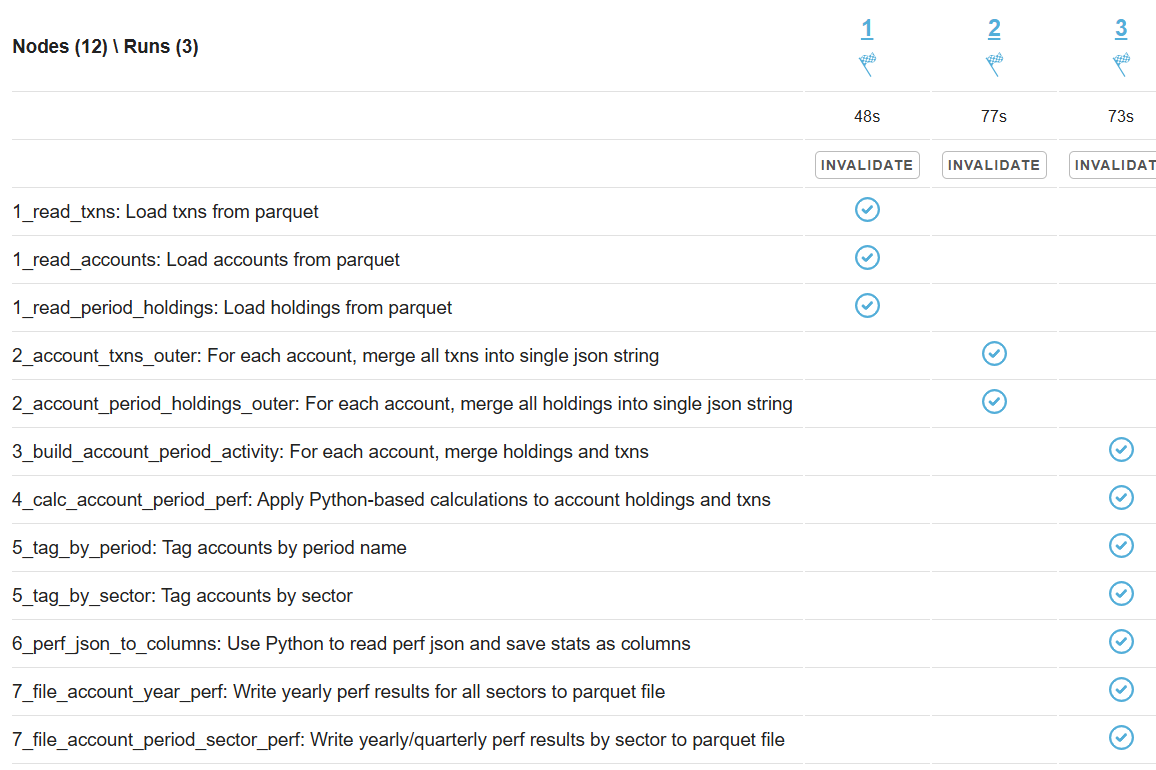Open the 4_calc_account_period_perf status checkmark

[x=1121, y=497]
